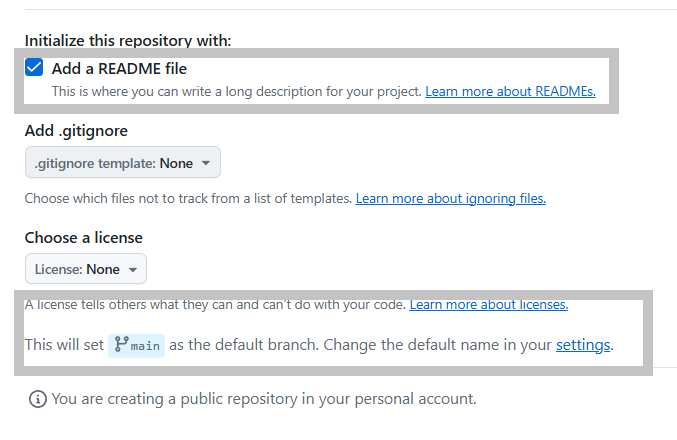Expand the License: None dropdown
The width and height of the screenshot is (677, 440).
click(x=85, y=269)
